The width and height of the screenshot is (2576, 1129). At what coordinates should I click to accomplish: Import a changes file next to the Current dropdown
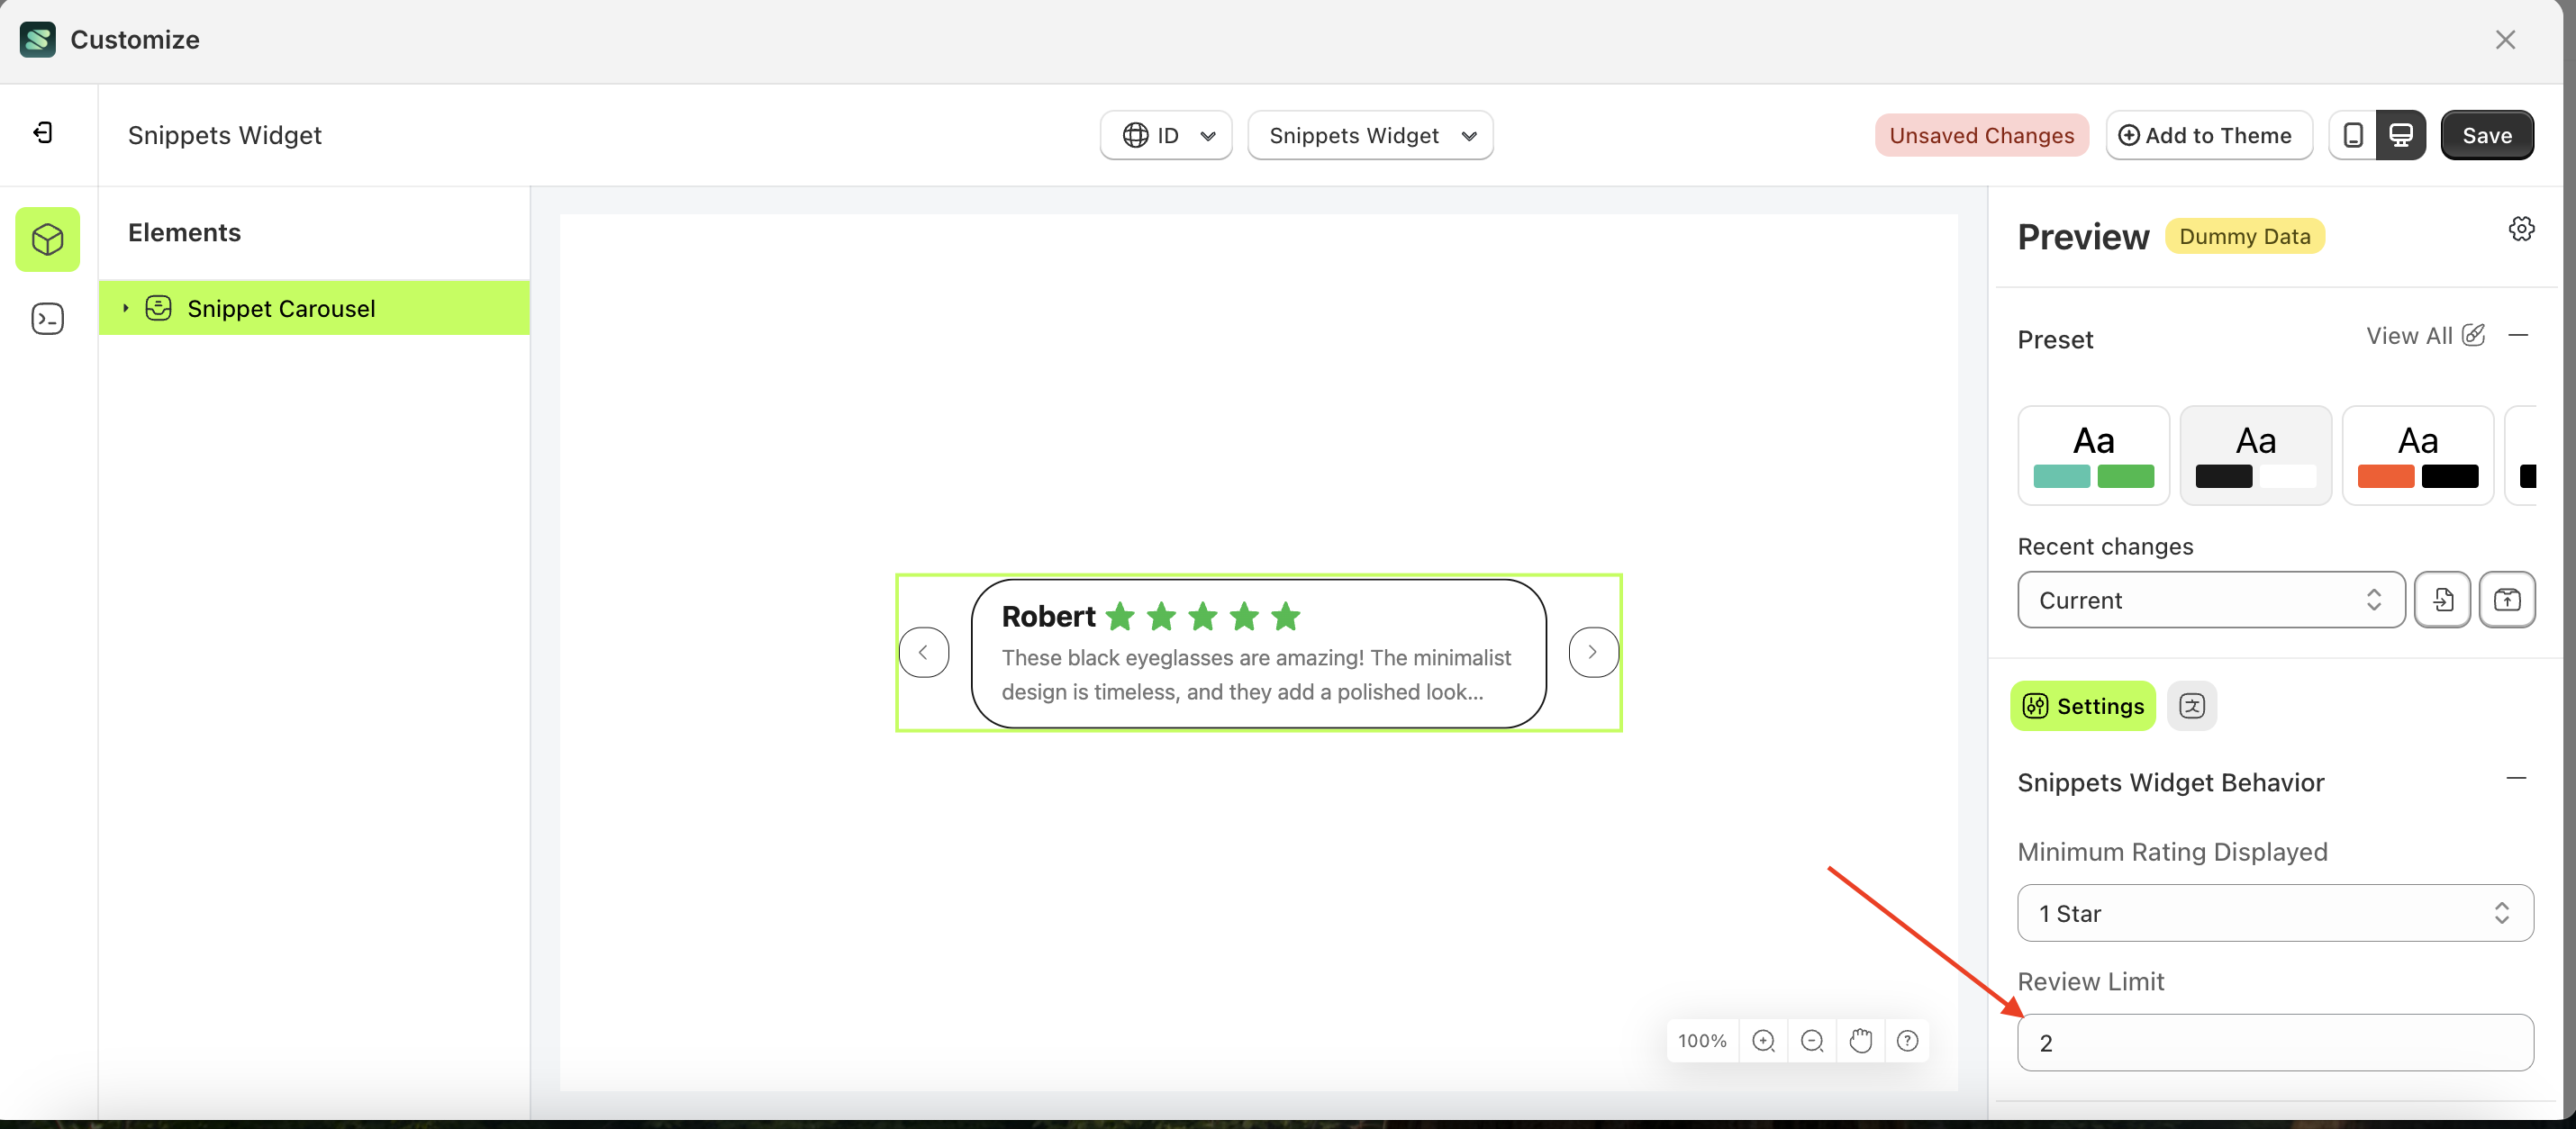point(2443,599)
